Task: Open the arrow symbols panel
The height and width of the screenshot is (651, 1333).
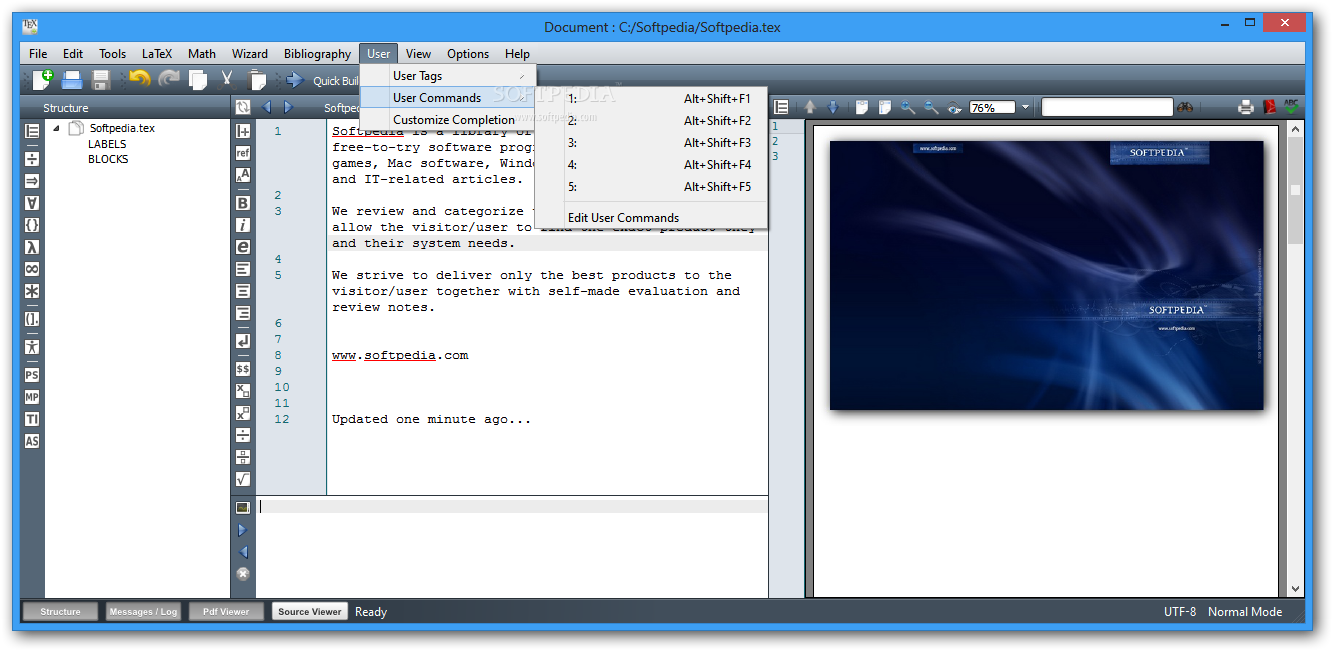Action: [x=32, y=181]
